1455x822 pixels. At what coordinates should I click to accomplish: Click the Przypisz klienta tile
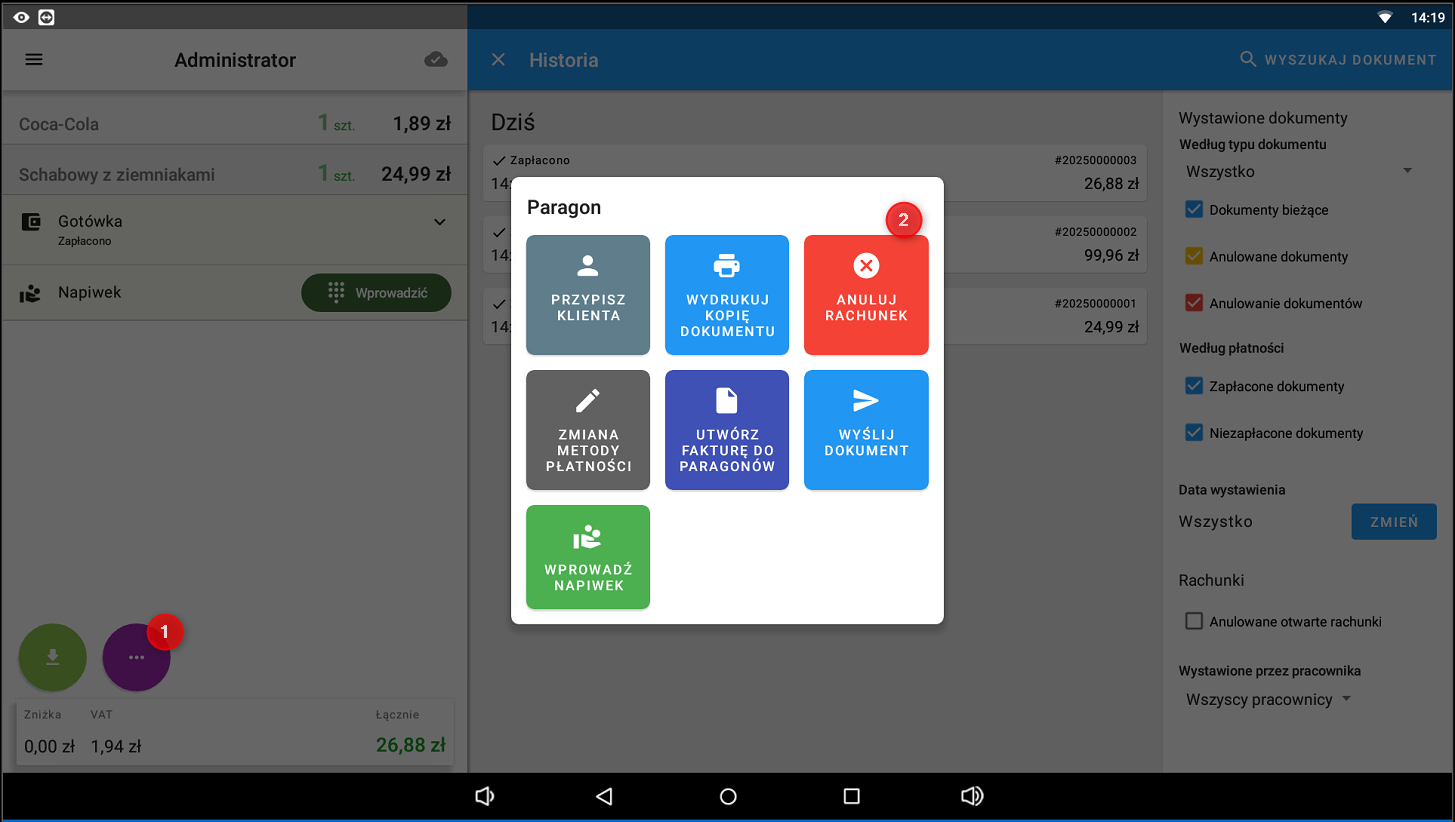pyautogui.click(x=588, y=295)
